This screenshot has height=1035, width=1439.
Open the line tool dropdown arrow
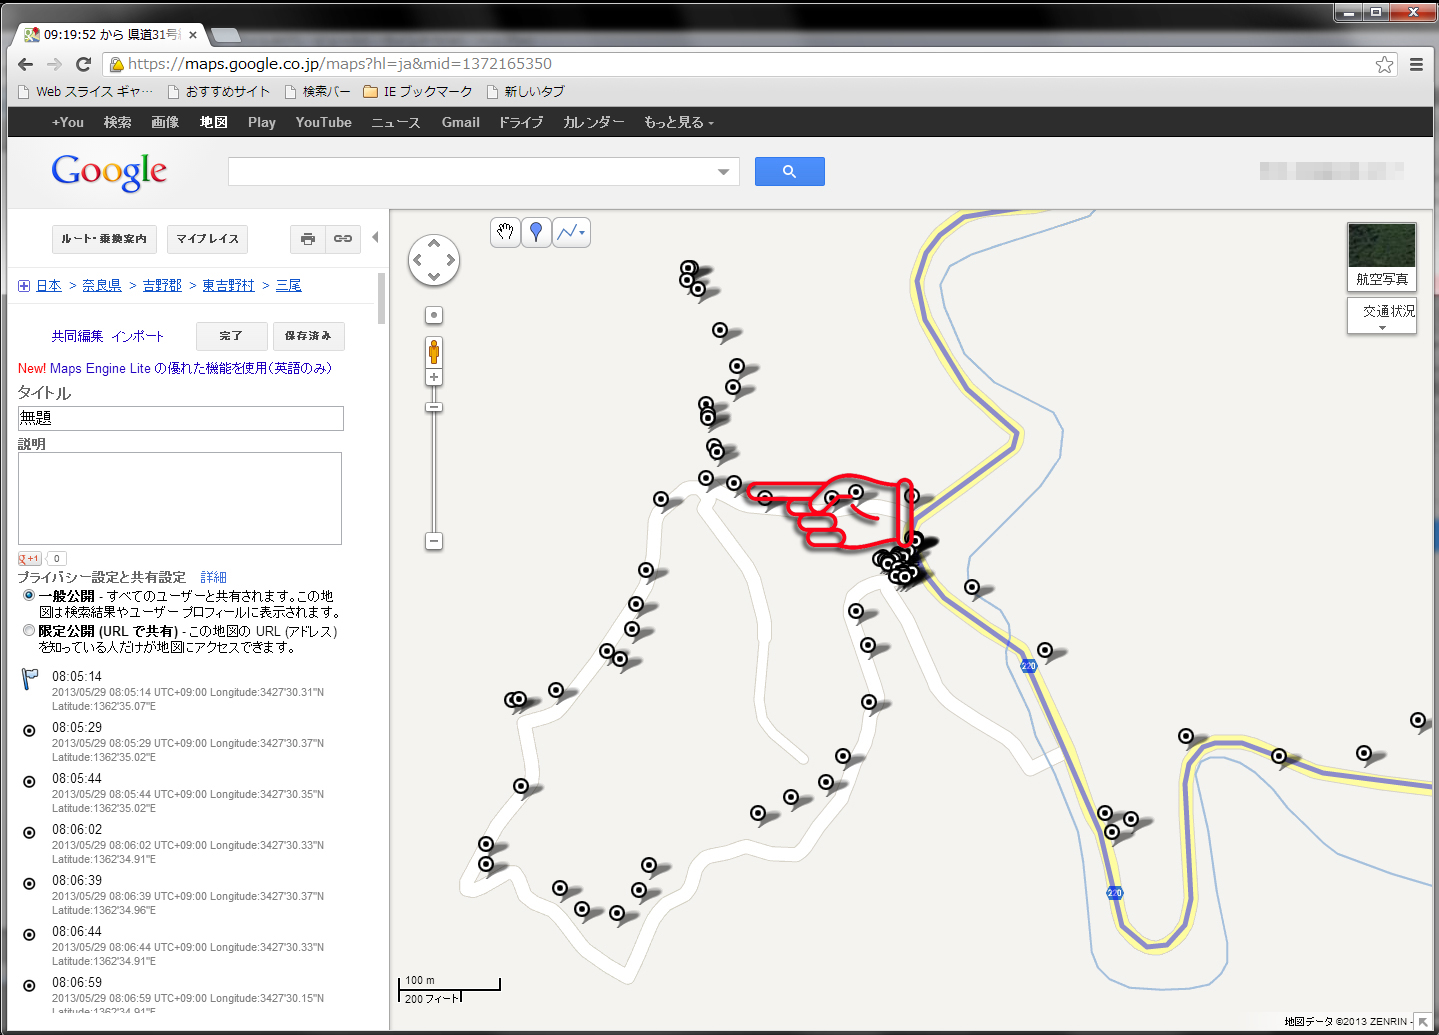(x=582, y=233)
